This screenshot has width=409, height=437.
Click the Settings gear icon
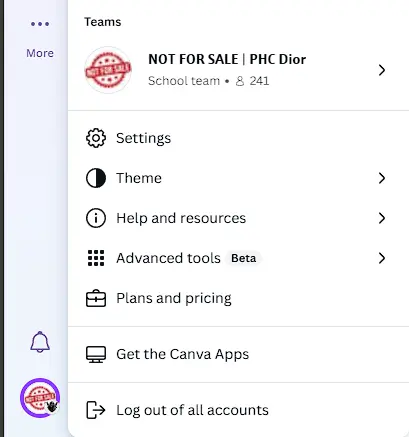96,138
